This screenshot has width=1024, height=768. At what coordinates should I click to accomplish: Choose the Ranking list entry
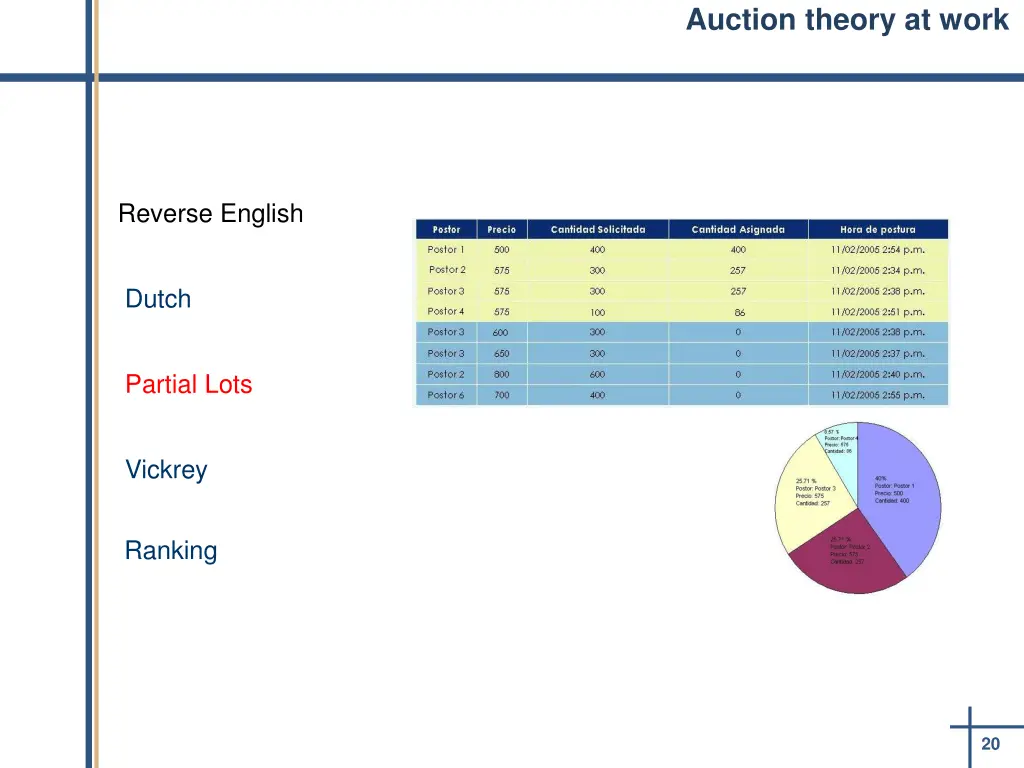click(x=171, y=551)
